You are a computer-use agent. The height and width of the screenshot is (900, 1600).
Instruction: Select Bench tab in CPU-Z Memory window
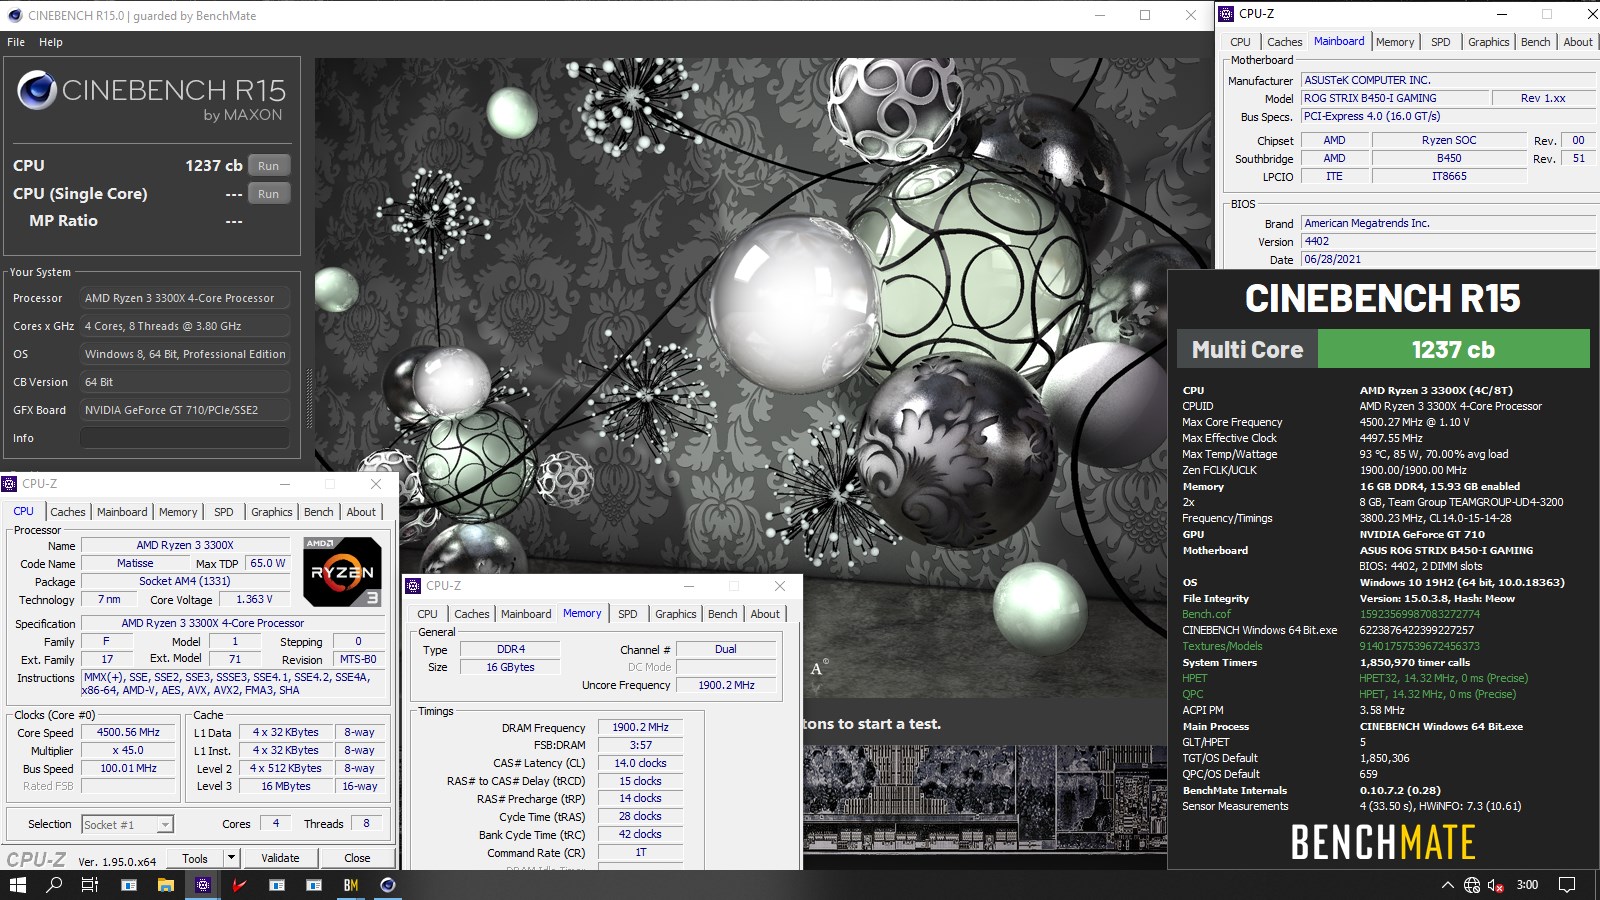(x=723, y=614)
